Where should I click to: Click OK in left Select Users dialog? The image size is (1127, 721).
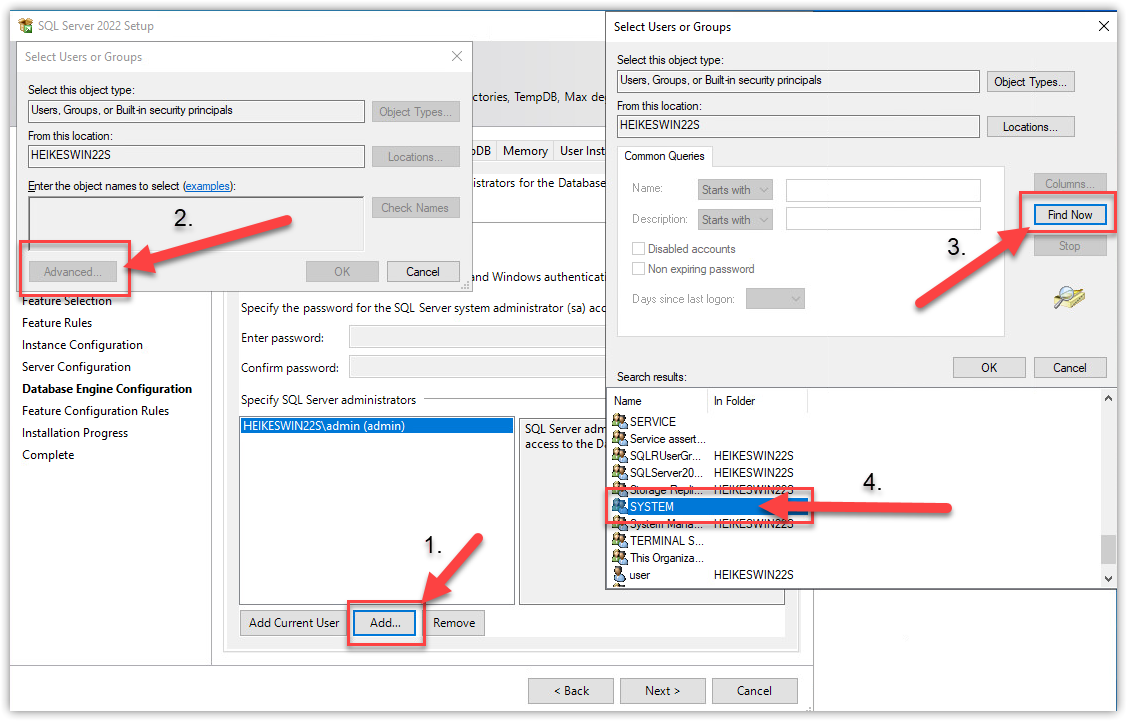(x=342, y=272)
